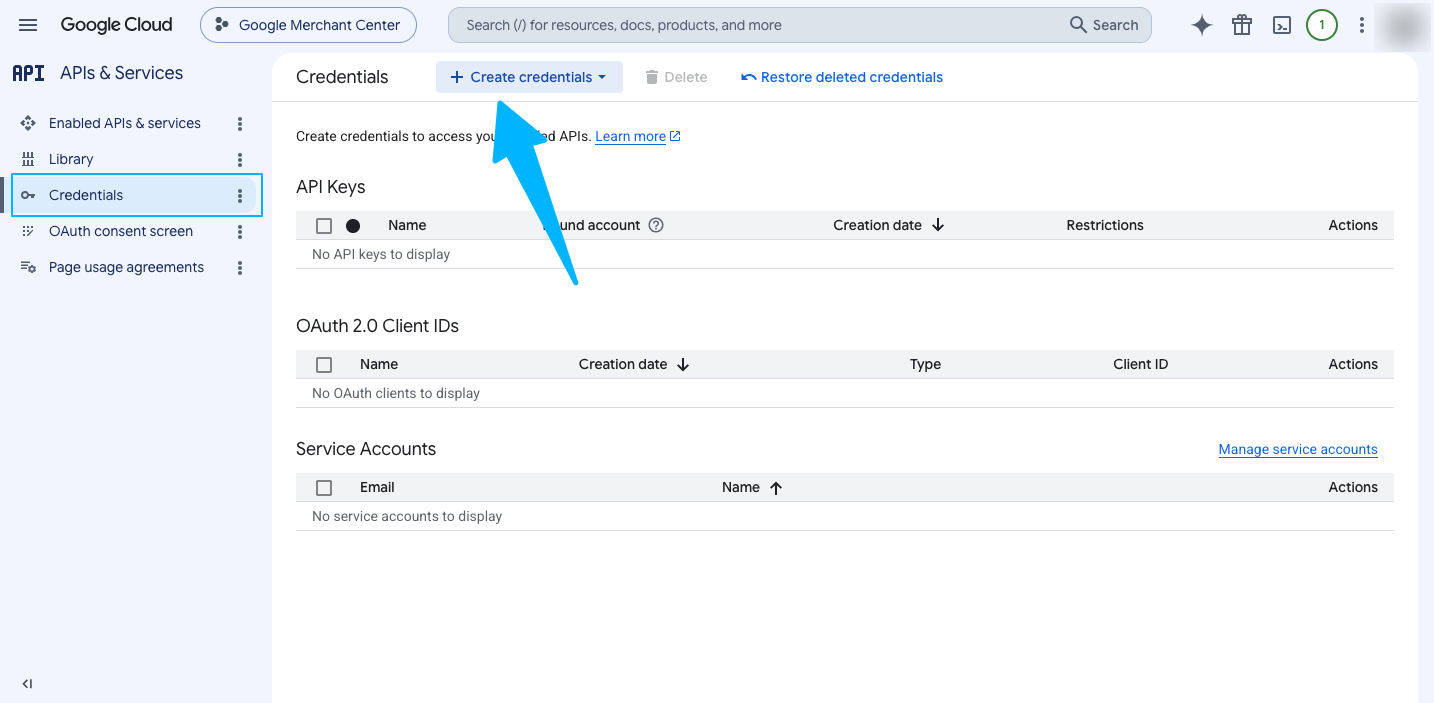The width and height of the screenshot is (1434, 703).
Task: Click the Restrictions column header
Action: pos(1105,225)
